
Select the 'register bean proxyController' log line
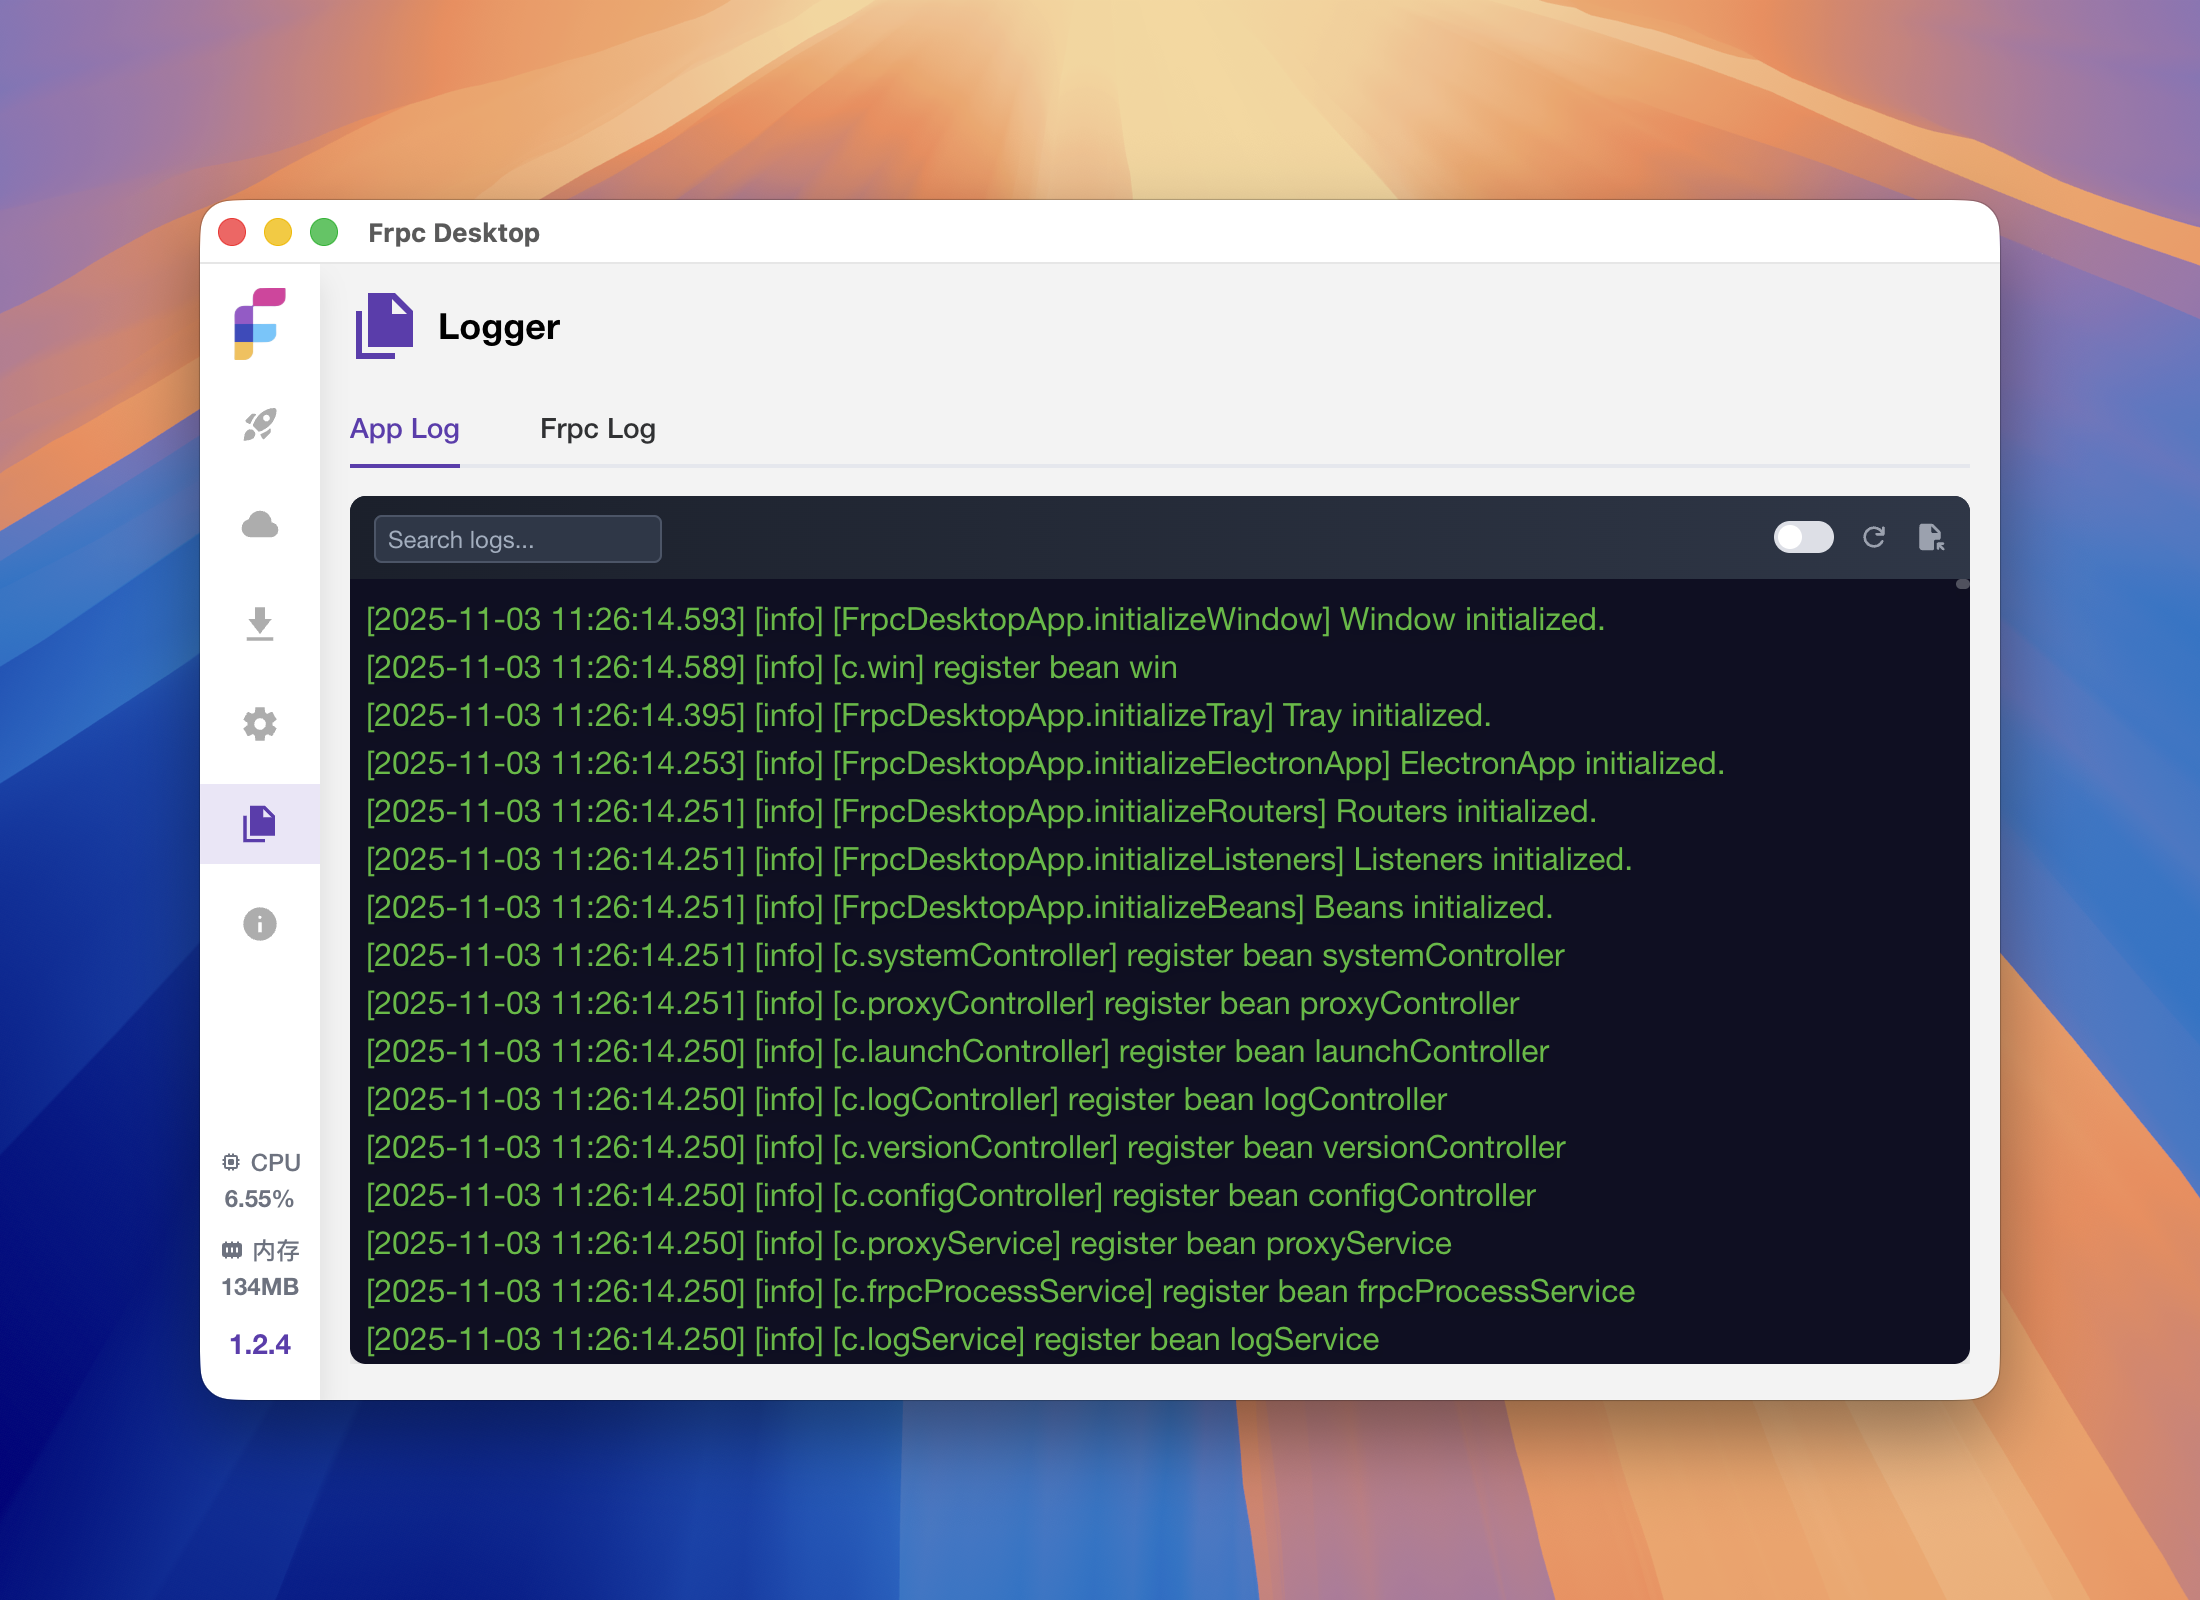coord(943,1003)
